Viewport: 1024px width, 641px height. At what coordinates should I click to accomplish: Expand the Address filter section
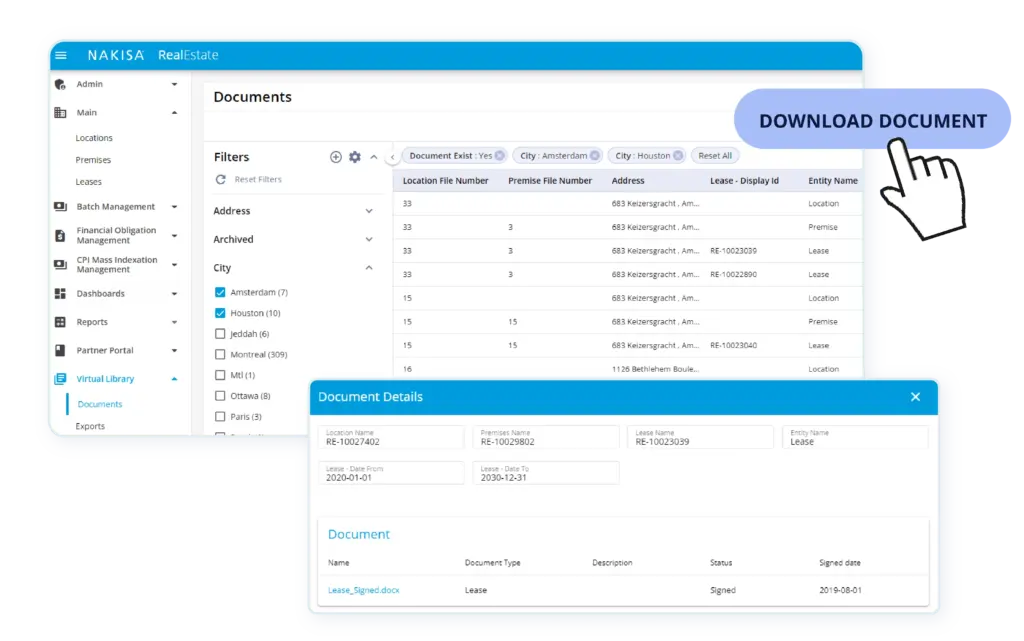coord(369,211)
